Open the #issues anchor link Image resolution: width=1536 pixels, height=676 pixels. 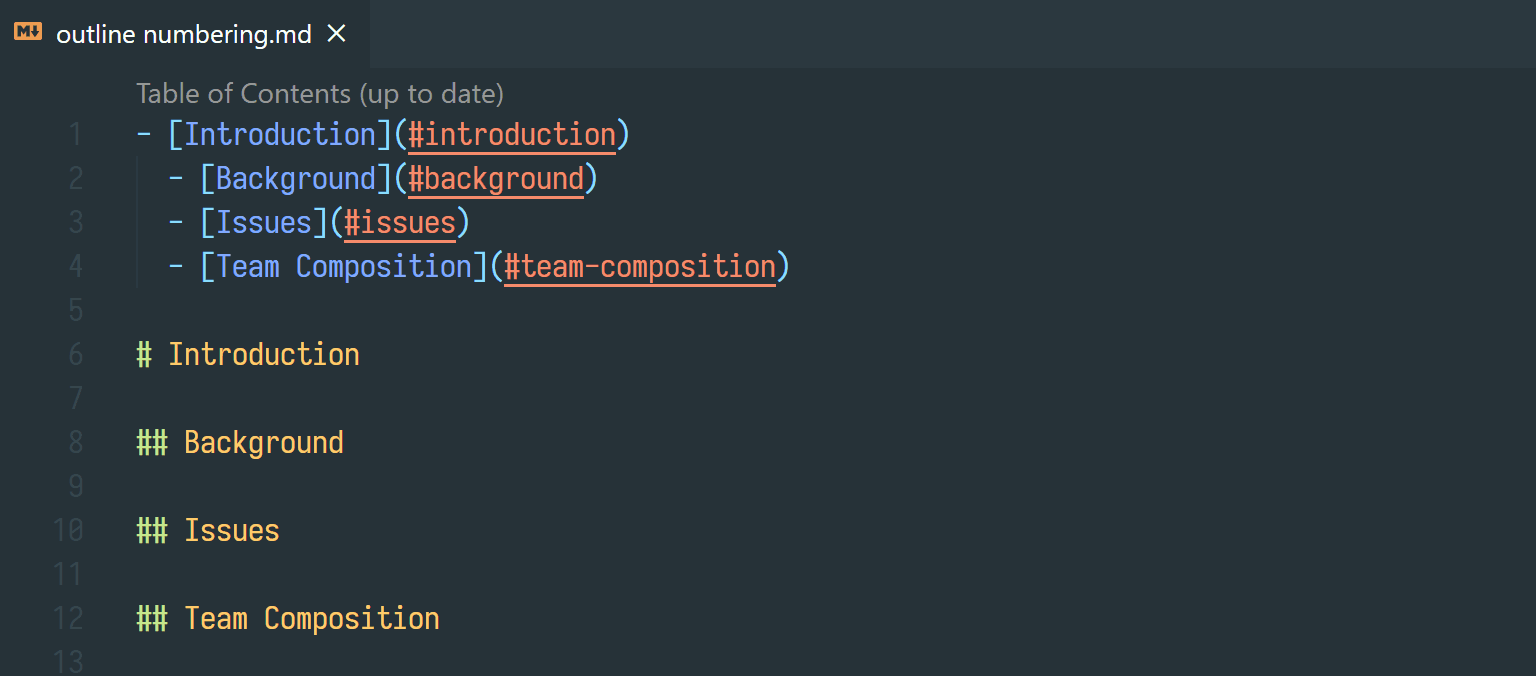399,222
